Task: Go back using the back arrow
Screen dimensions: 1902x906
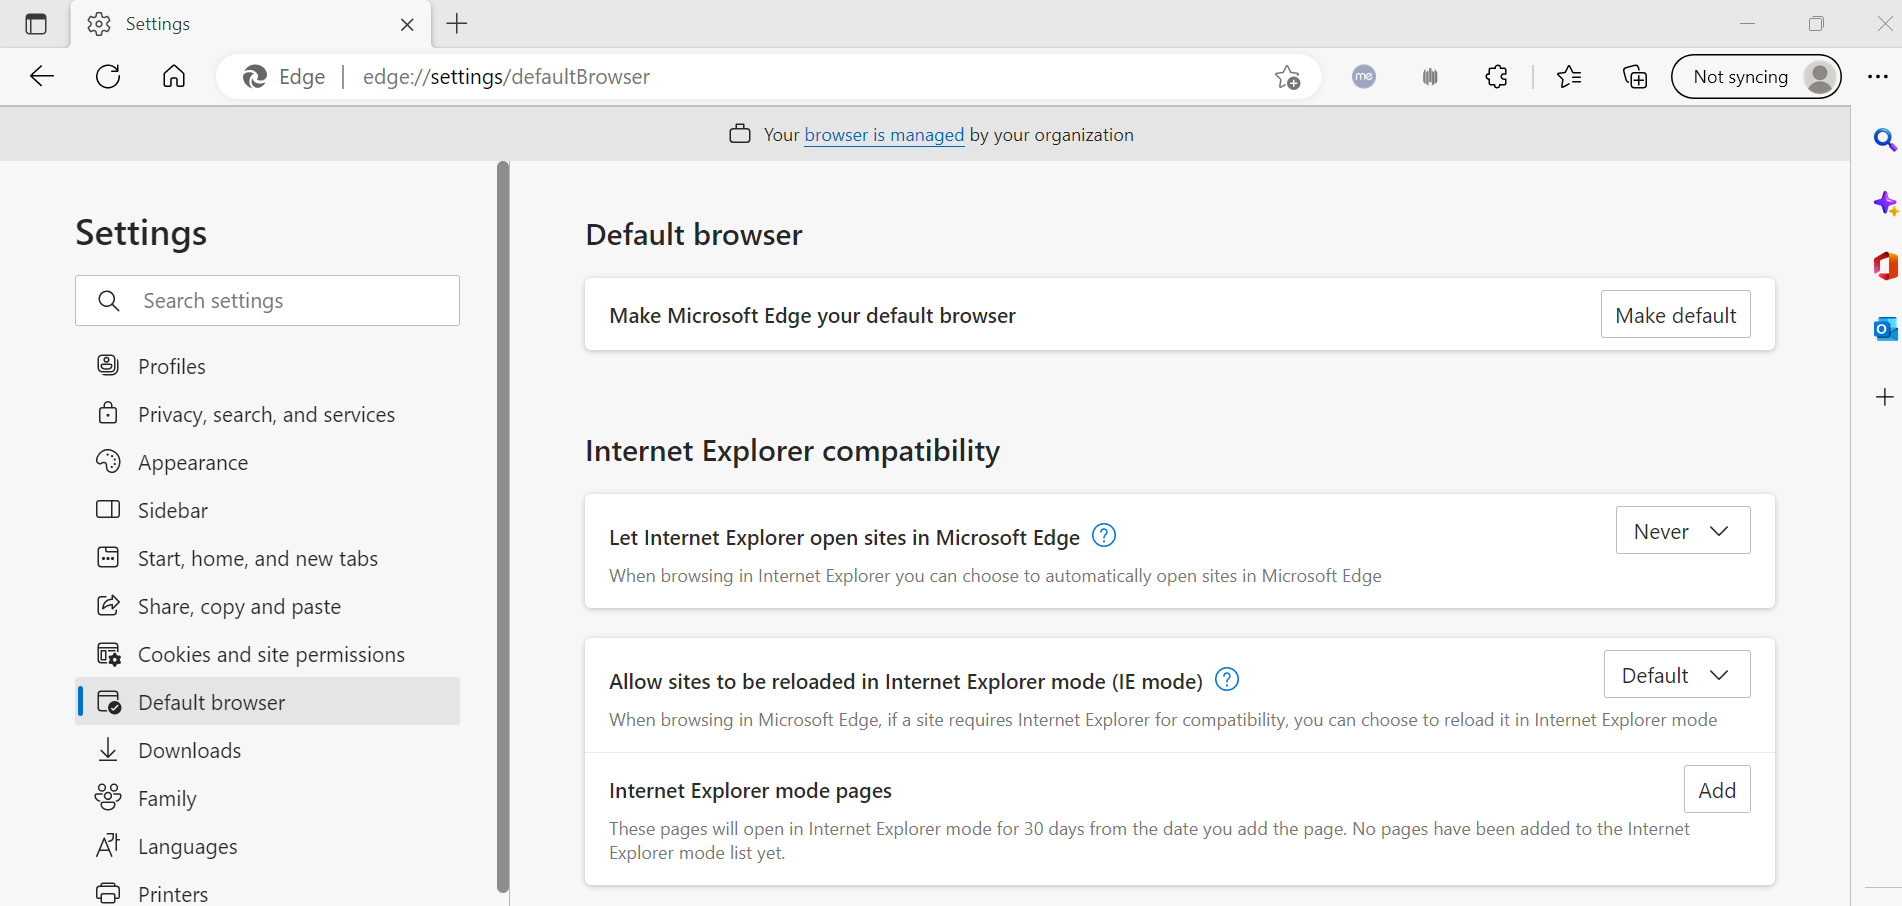Action: [x=42, y=76]
